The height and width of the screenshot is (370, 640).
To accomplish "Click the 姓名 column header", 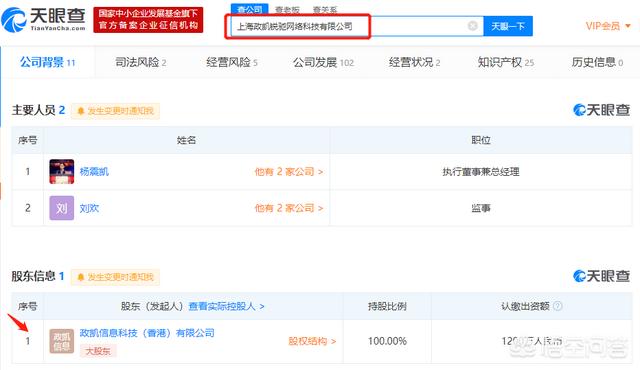I will 187,140.
